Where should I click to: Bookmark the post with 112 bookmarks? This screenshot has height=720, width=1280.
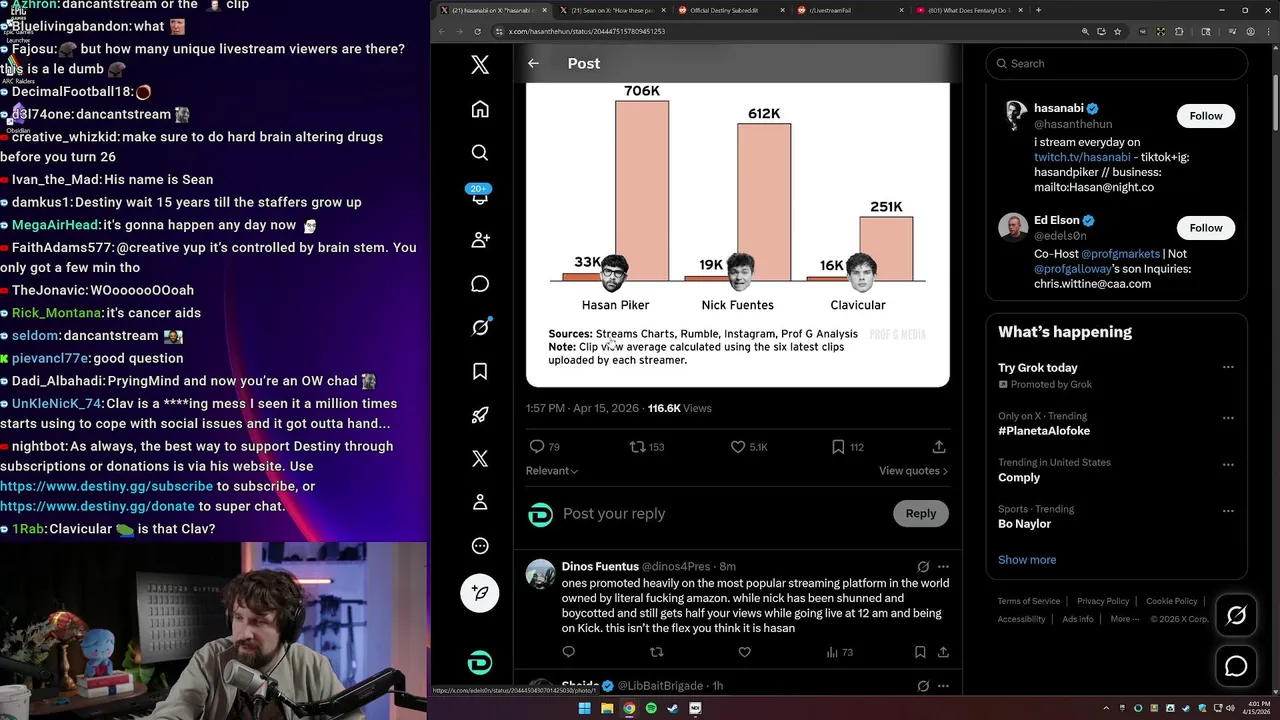[847, 447]
